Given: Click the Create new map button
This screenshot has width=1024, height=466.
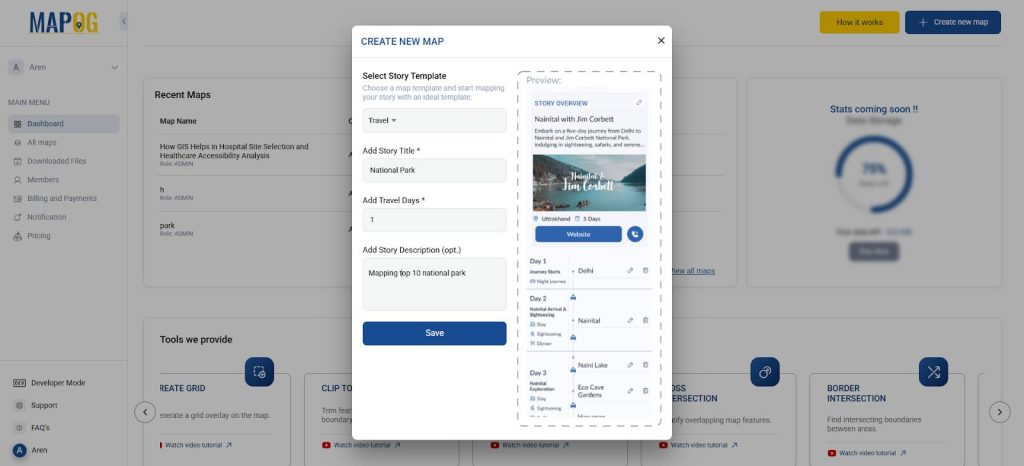Looking at the screenshot, I should [x=953, y=22].
